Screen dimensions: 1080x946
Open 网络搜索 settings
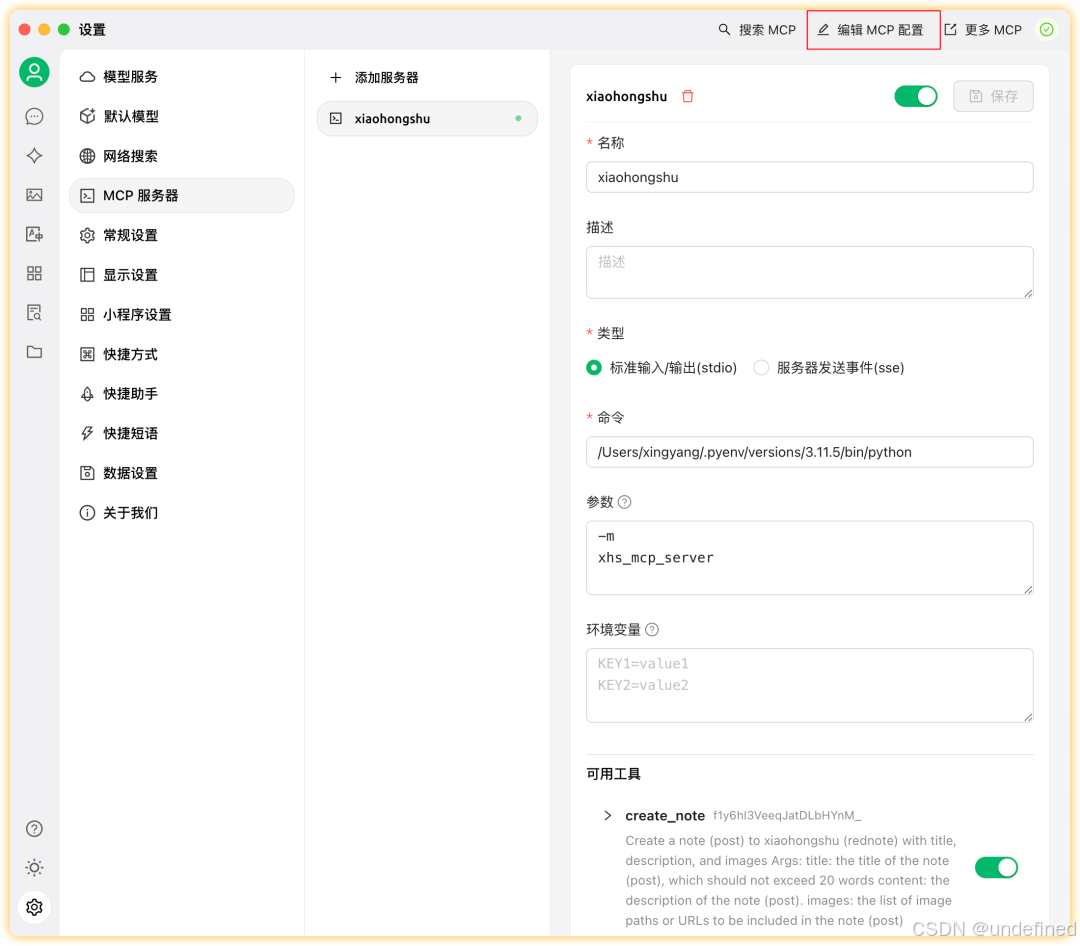[182, 156]
